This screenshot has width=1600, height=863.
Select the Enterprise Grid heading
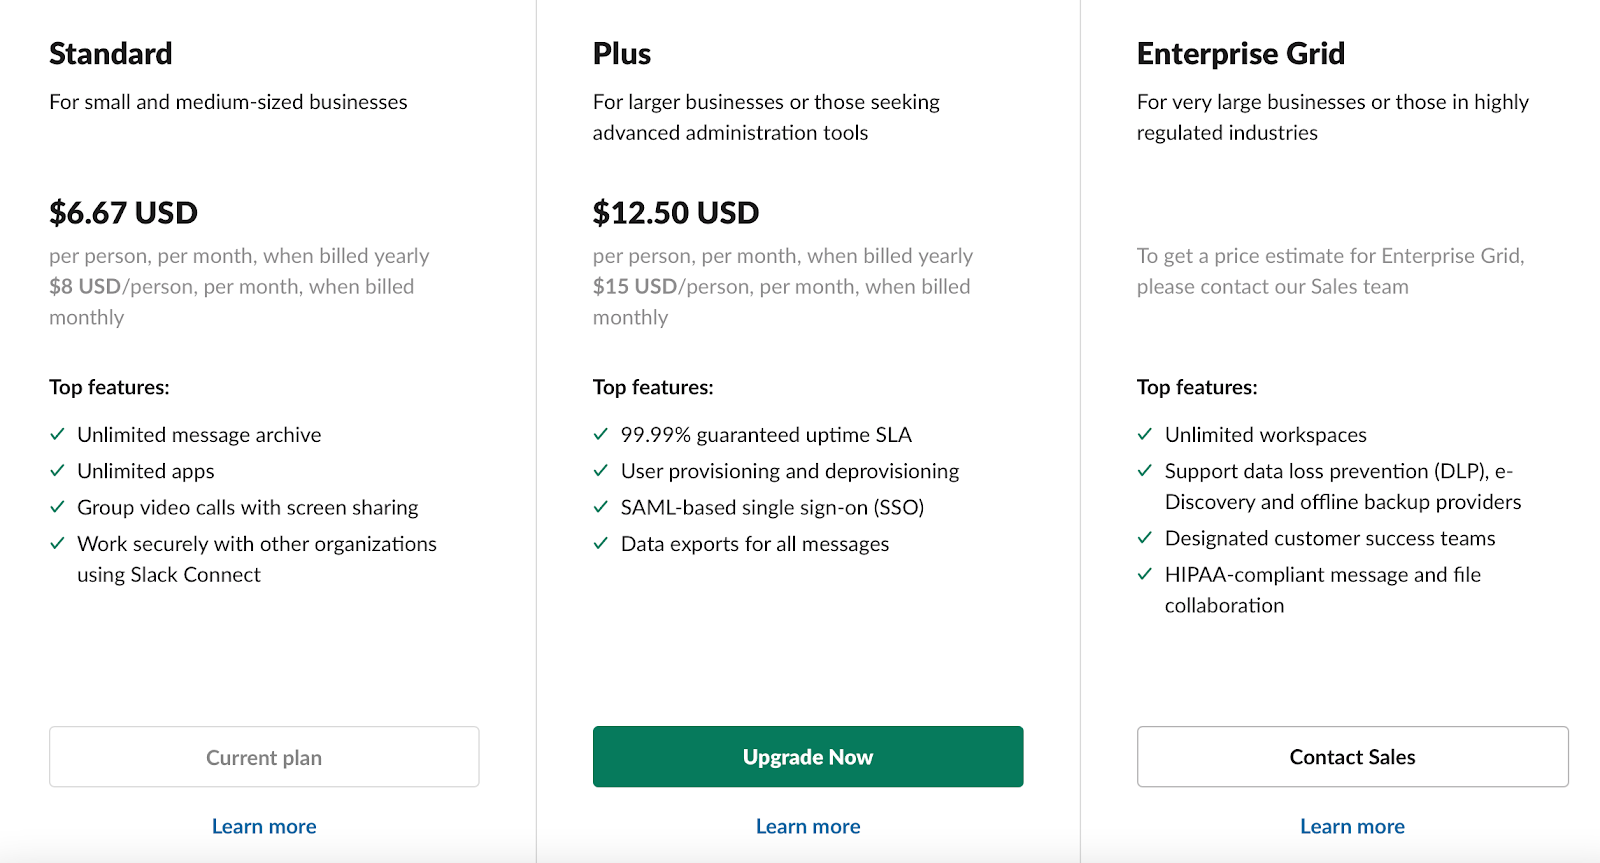[x=1241, y=53]
